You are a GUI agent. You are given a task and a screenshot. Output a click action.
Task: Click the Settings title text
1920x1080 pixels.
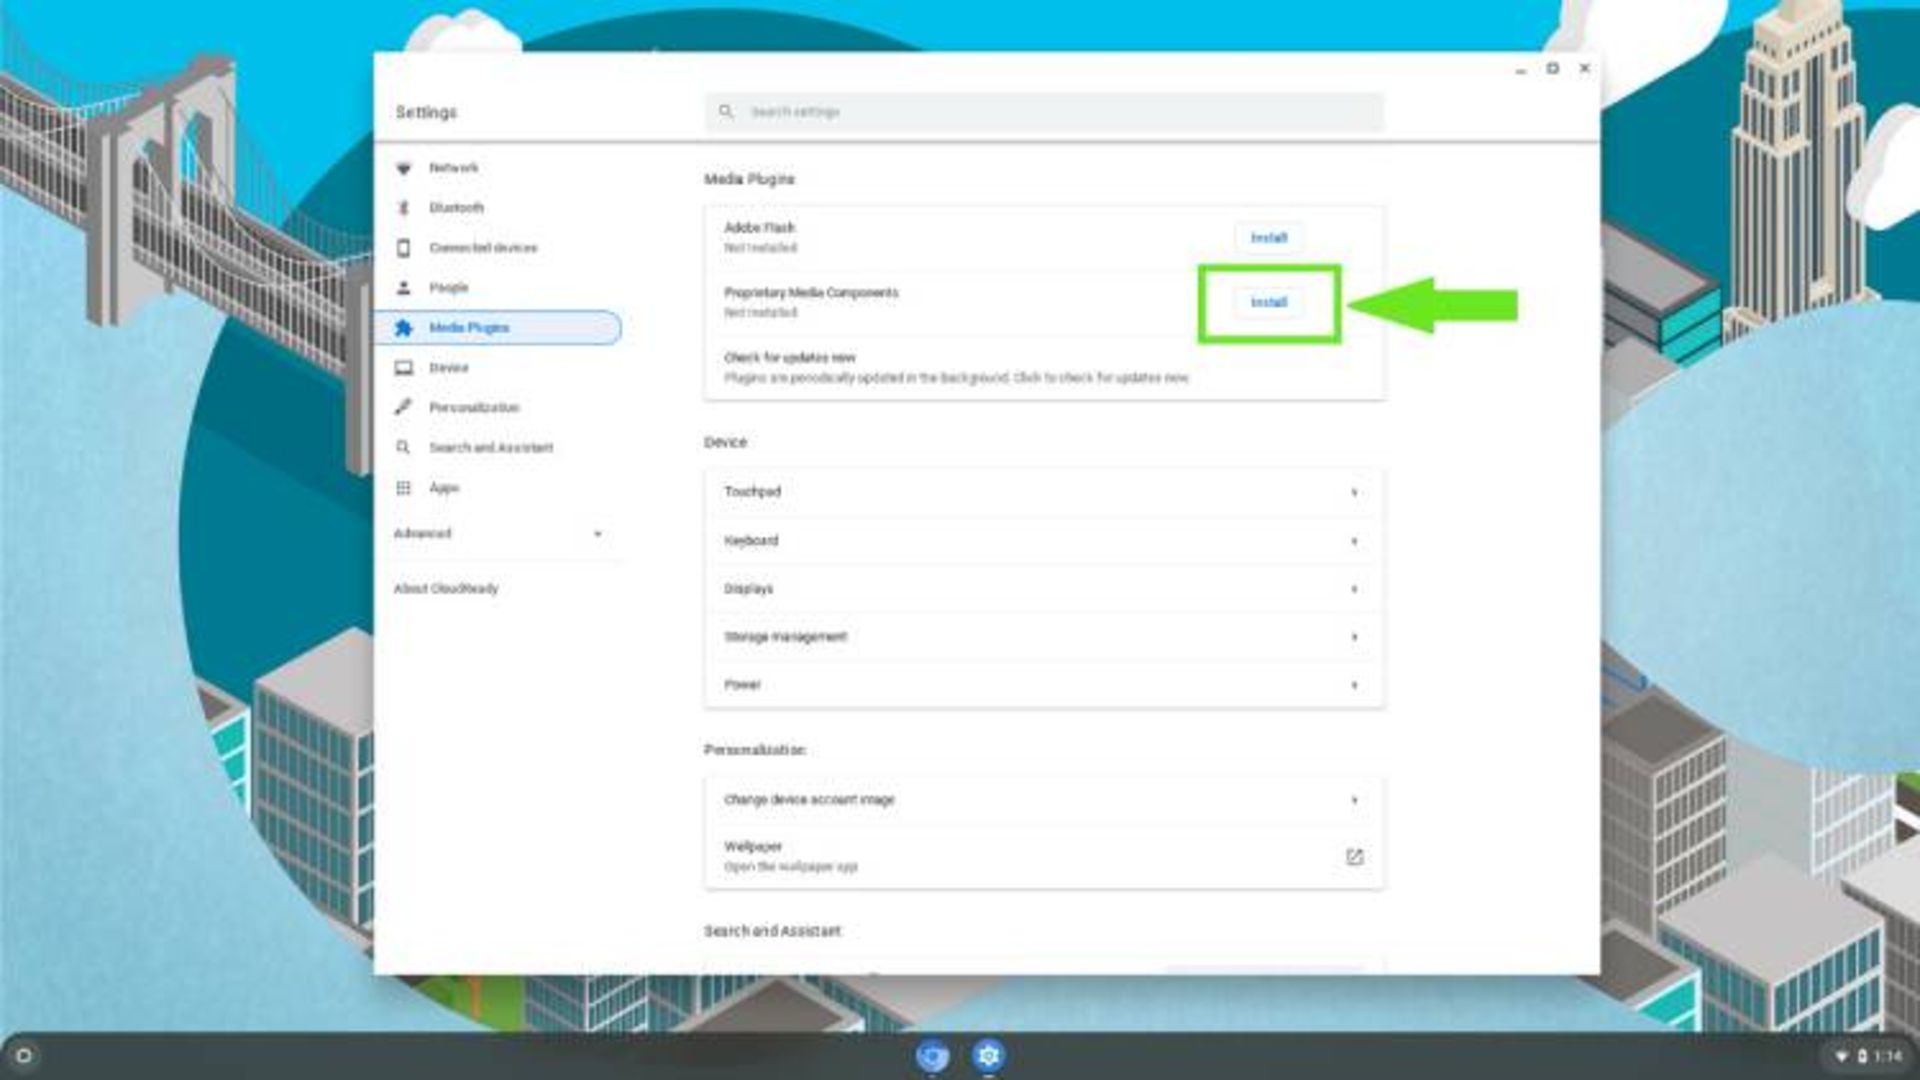click(426, 112)
